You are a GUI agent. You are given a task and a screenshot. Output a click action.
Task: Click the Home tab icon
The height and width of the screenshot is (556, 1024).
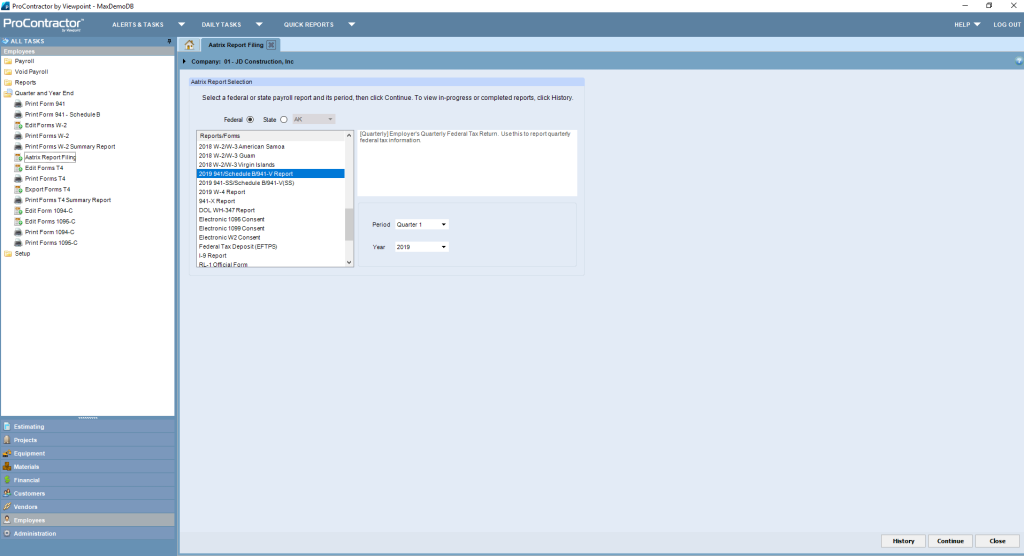click(x=190, y=45)
